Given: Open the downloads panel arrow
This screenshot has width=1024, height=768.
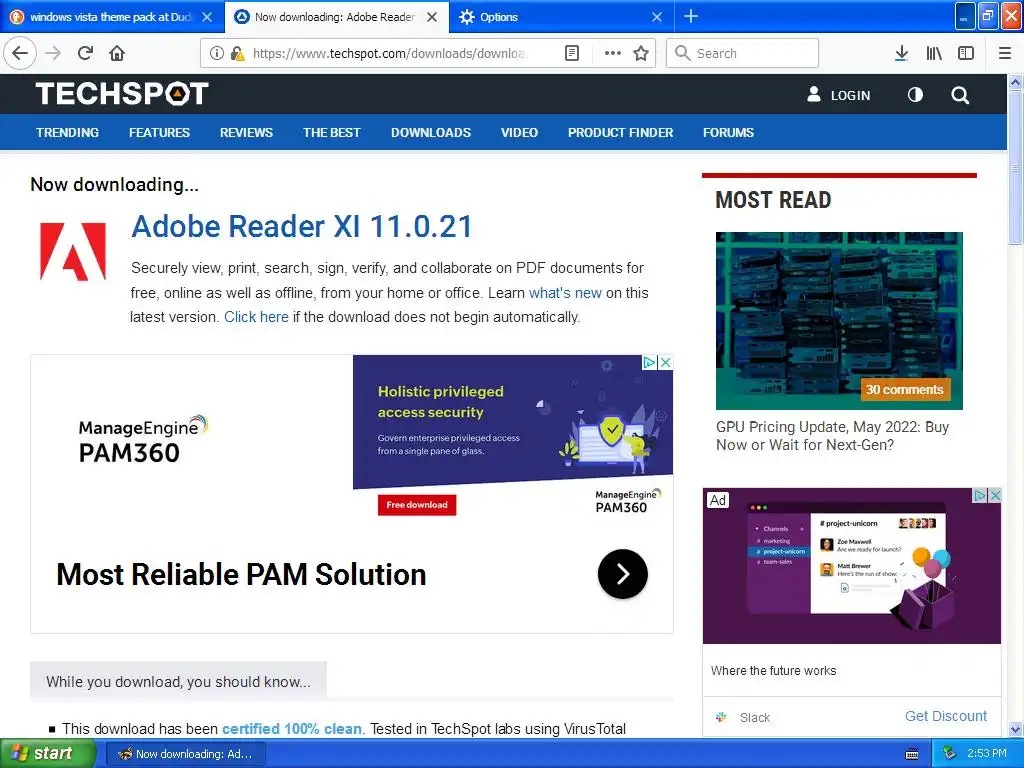Looking at the screenshot, I should pyautogui.click(x=901, y=54).
